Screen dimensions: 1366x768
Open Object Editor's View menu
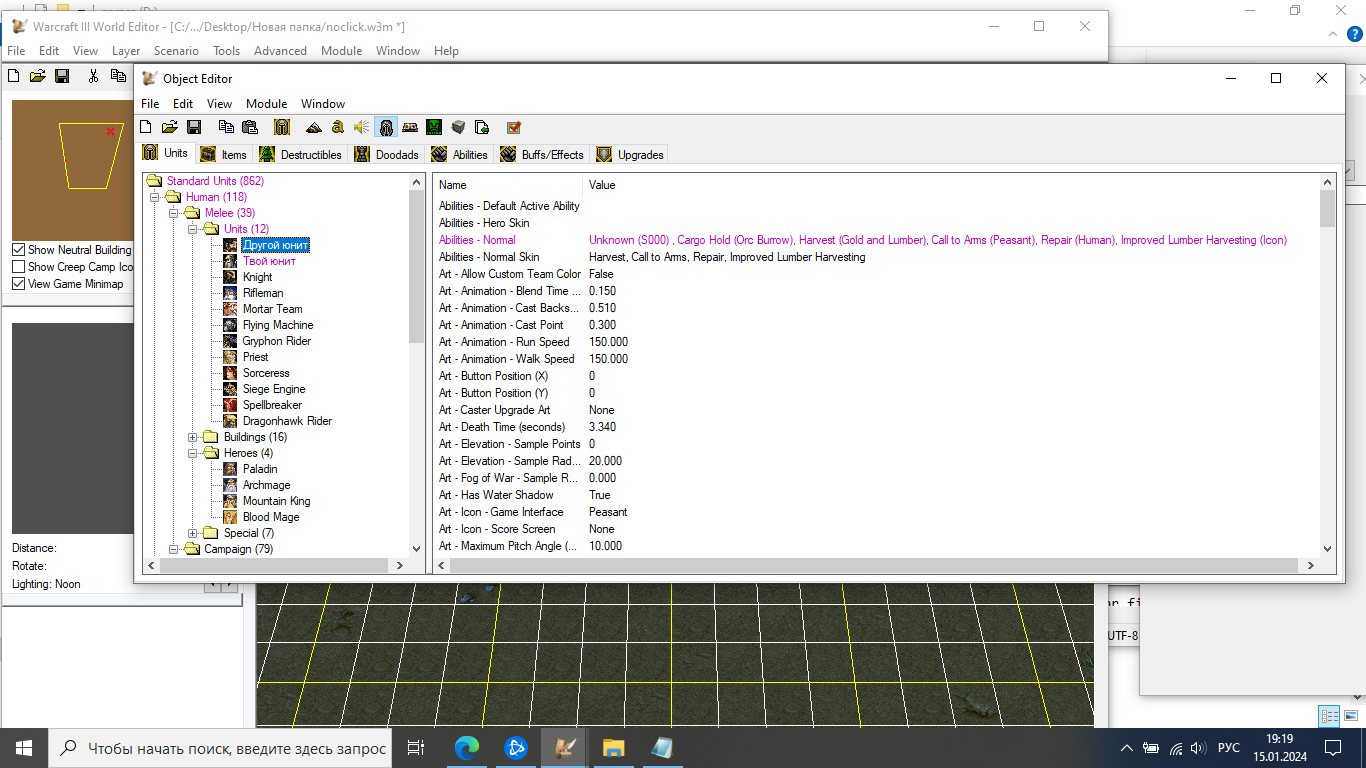[x=219, y=103]
